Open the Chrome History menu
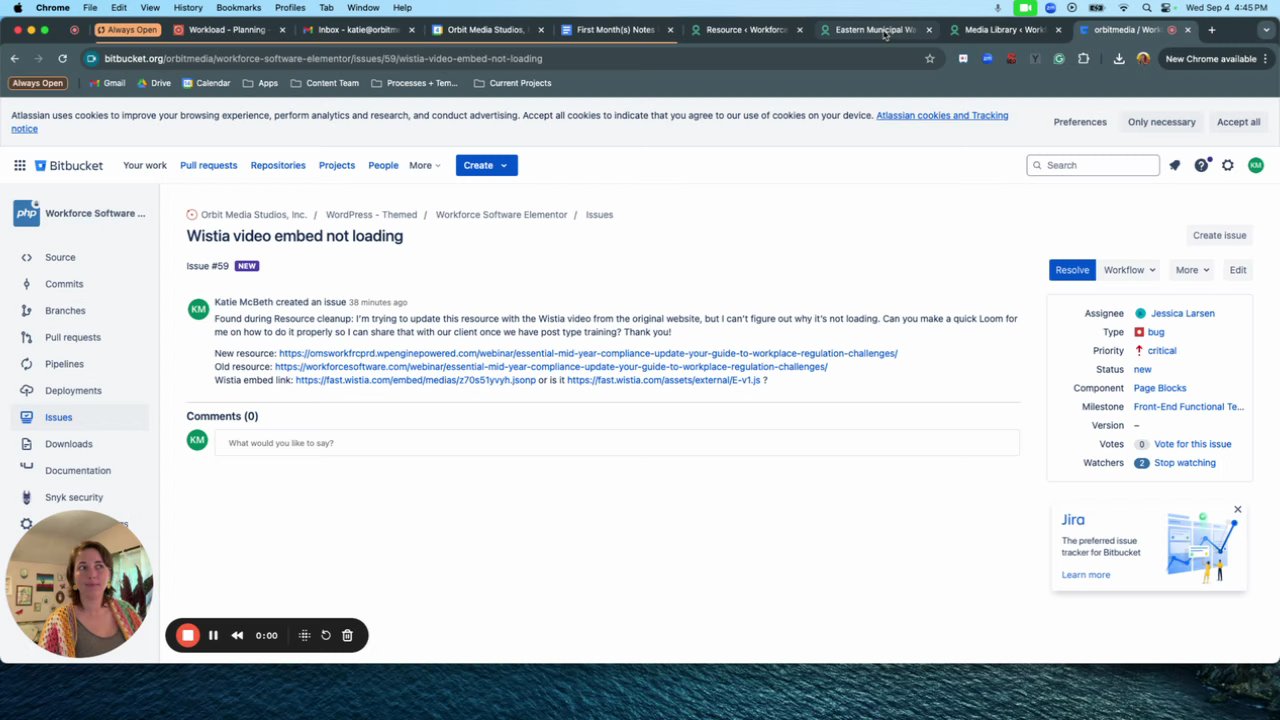1280x720 pixels. (188, 7)
